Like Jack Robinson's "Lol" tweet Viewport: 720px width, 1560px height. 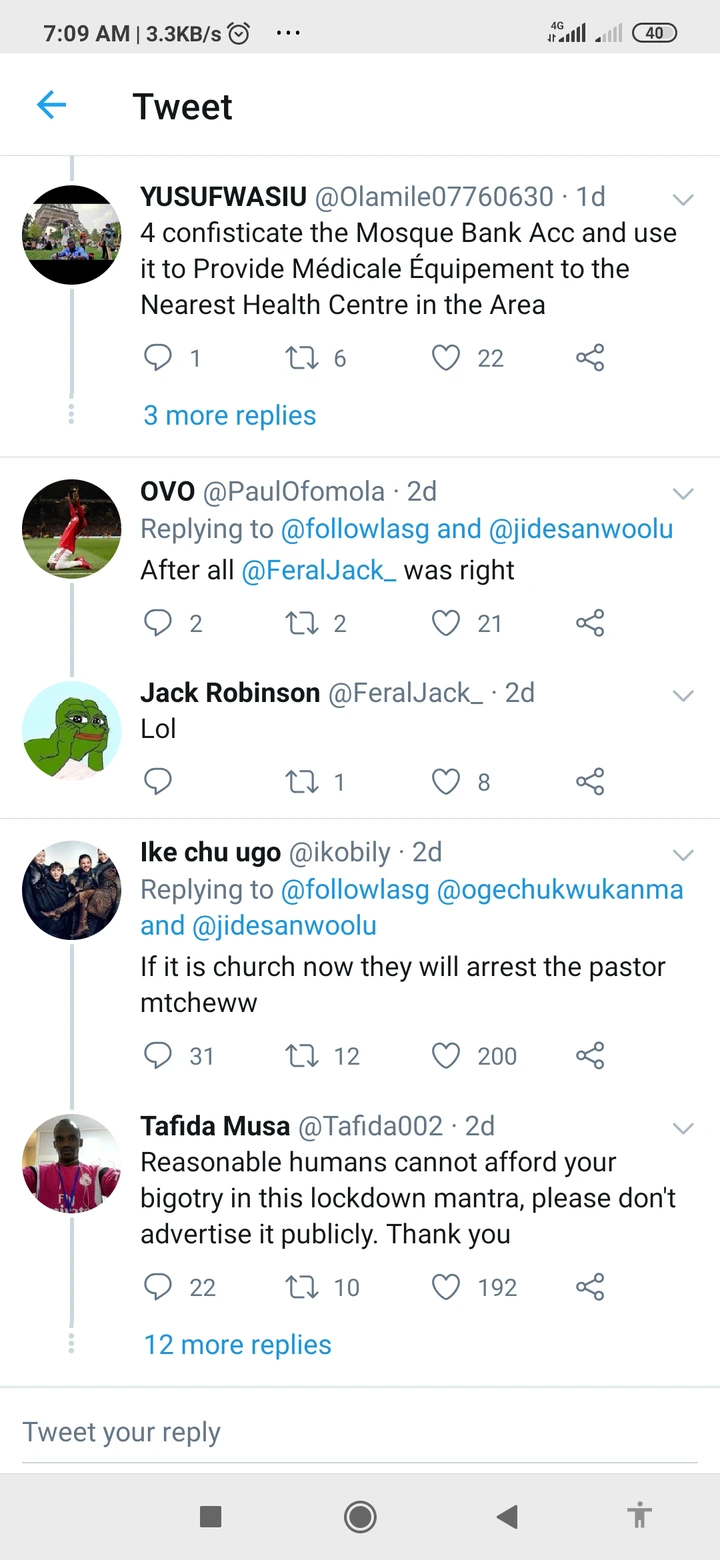[446, 781]
